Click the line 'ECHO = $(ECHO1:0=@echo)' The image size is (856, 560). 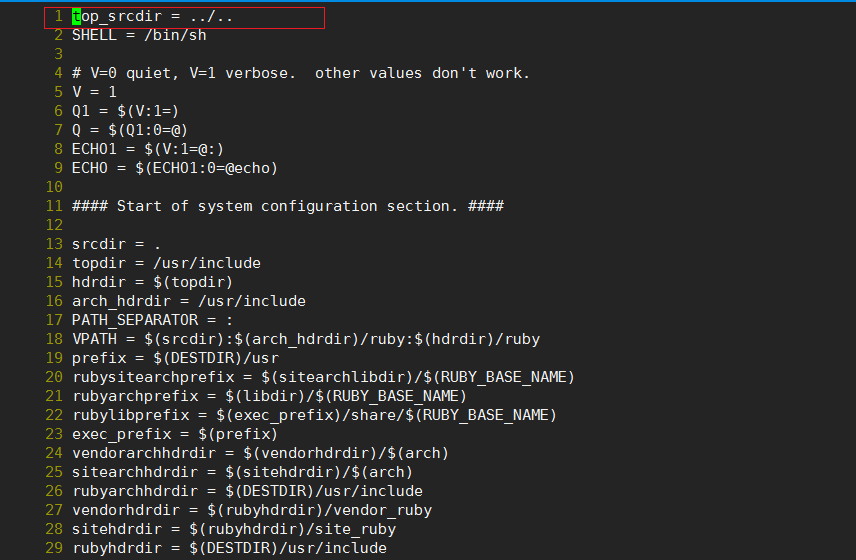click(175, 168)
